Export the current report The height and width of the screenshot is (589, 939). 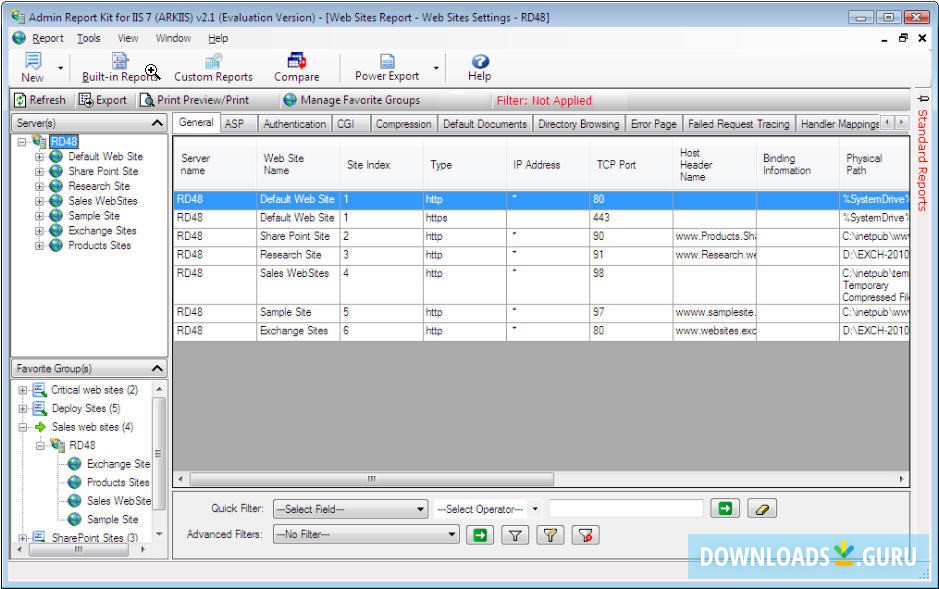point(103,99)
